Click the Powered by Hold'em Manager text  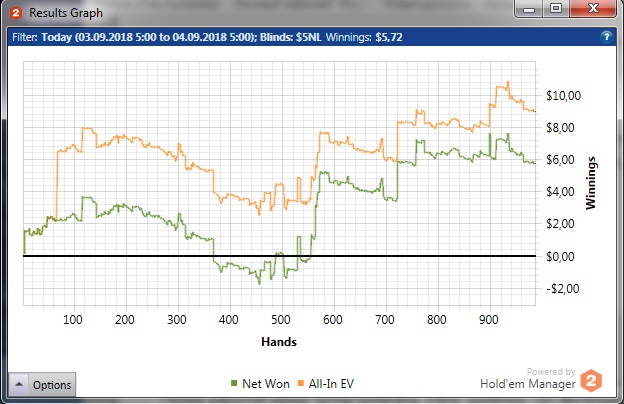pos(528,378)
